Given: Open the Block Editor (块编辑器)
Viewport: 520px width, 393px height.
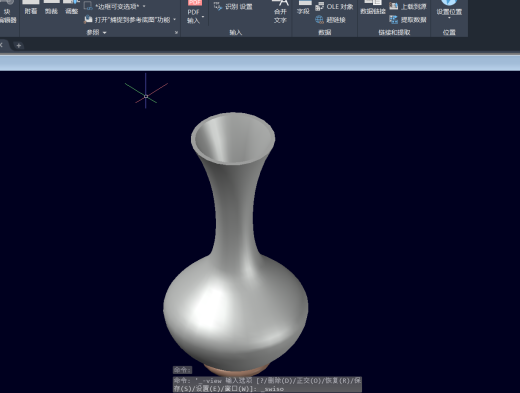Looking at the screenshot, I should (8, 13).
